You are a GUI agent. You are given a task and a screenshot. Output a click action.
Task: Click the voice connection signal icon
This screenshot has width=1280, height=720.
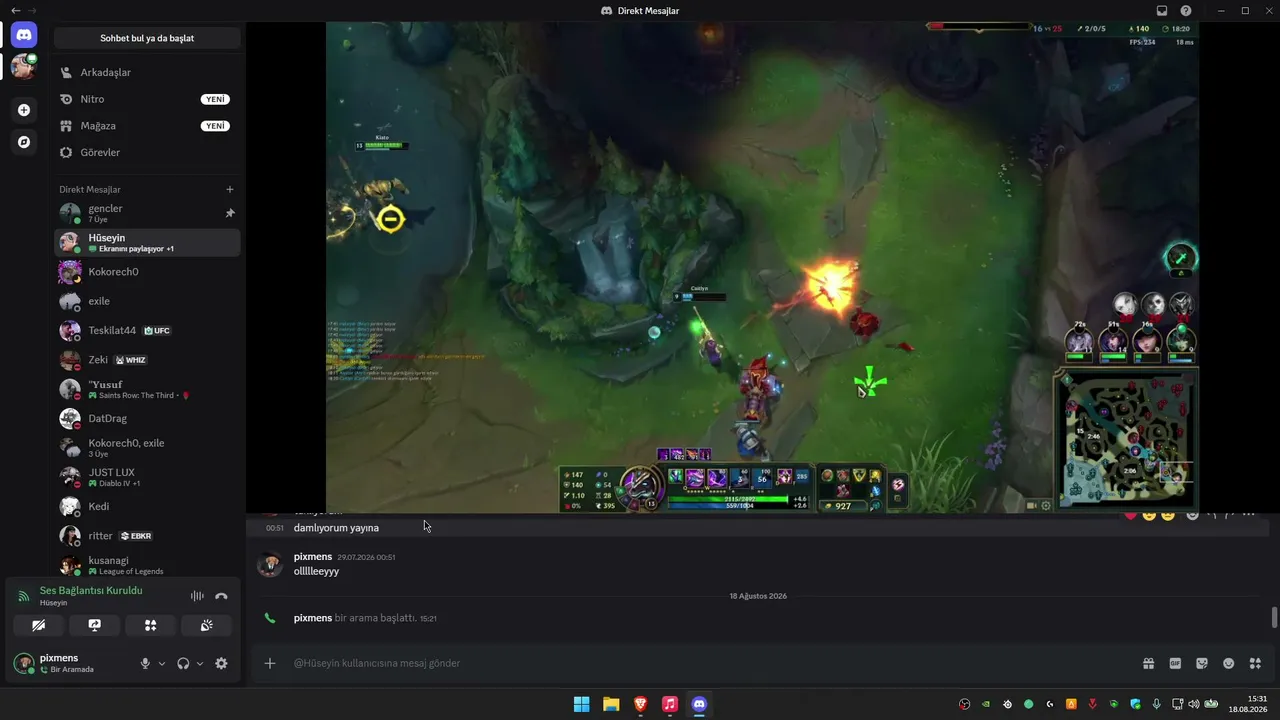(x=24, y=596)
